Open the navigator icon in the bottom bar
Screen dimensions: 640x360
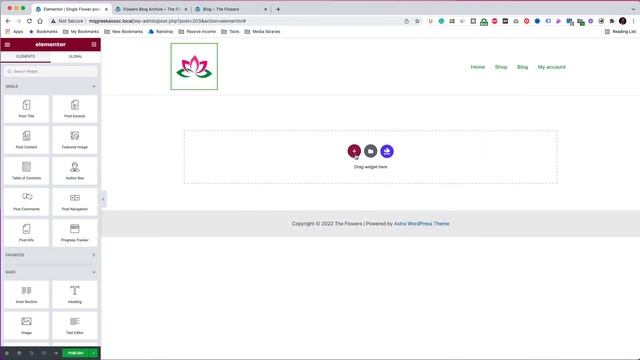[19, 353]
